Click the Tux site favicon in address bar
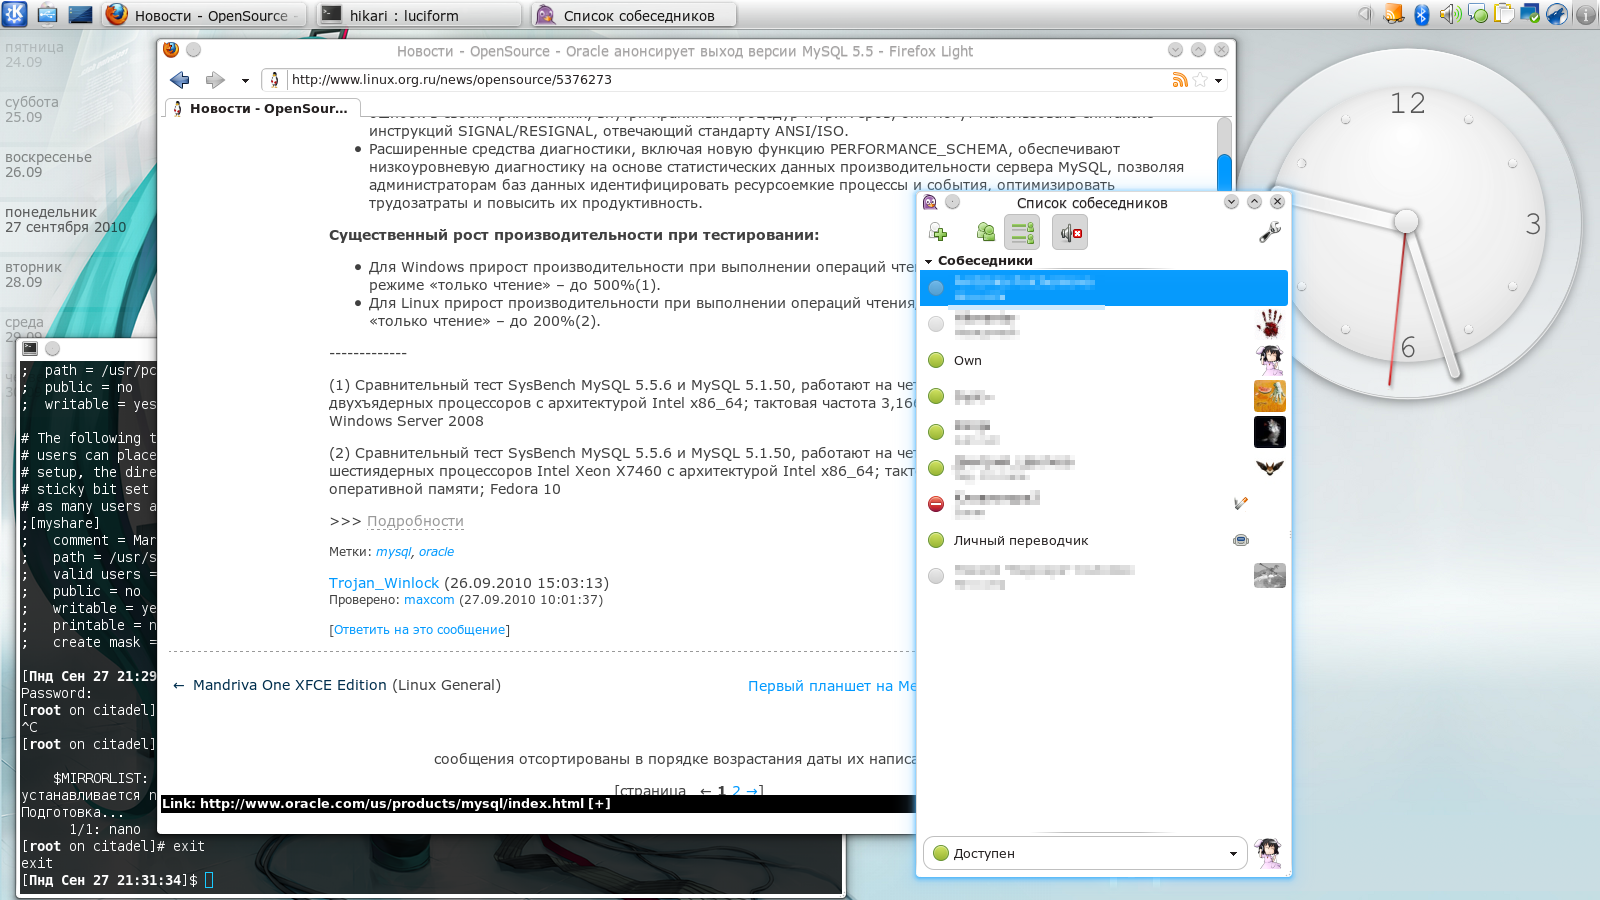This screenshot has width=1600, height=900. 275,80
